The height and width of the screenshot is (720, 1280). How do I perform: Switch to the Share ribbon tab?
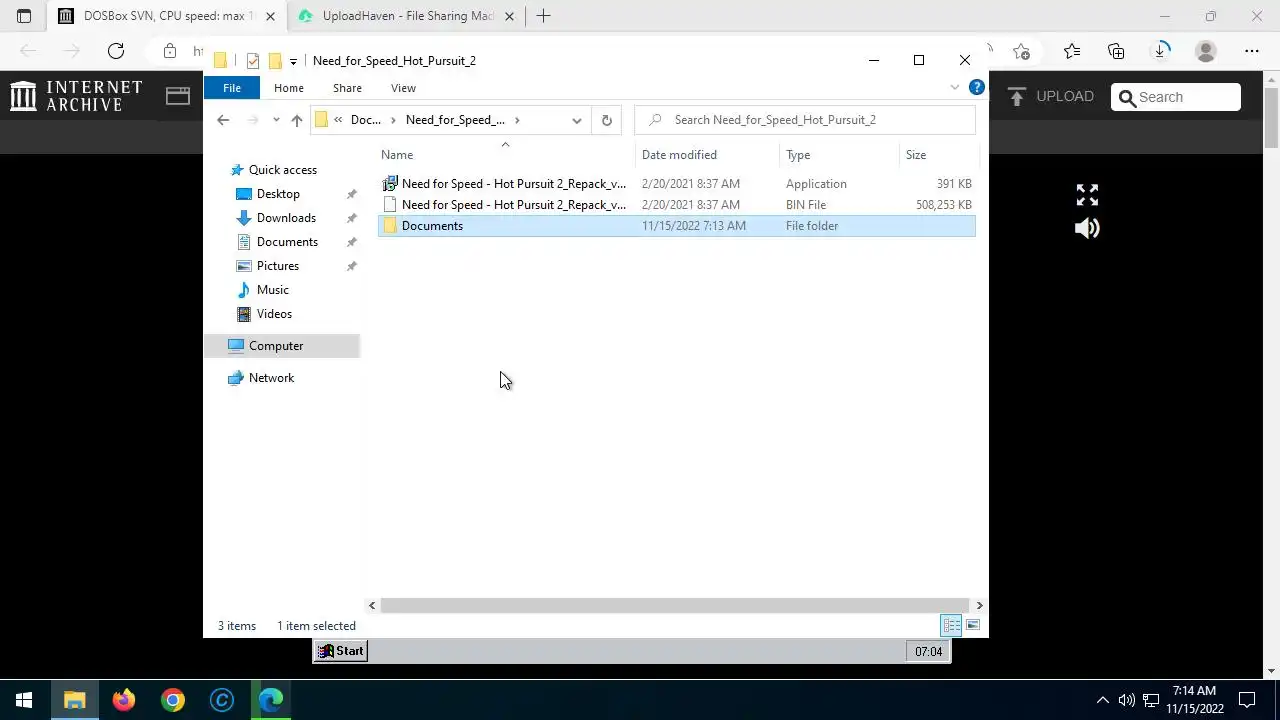click(x=347, y=88)
